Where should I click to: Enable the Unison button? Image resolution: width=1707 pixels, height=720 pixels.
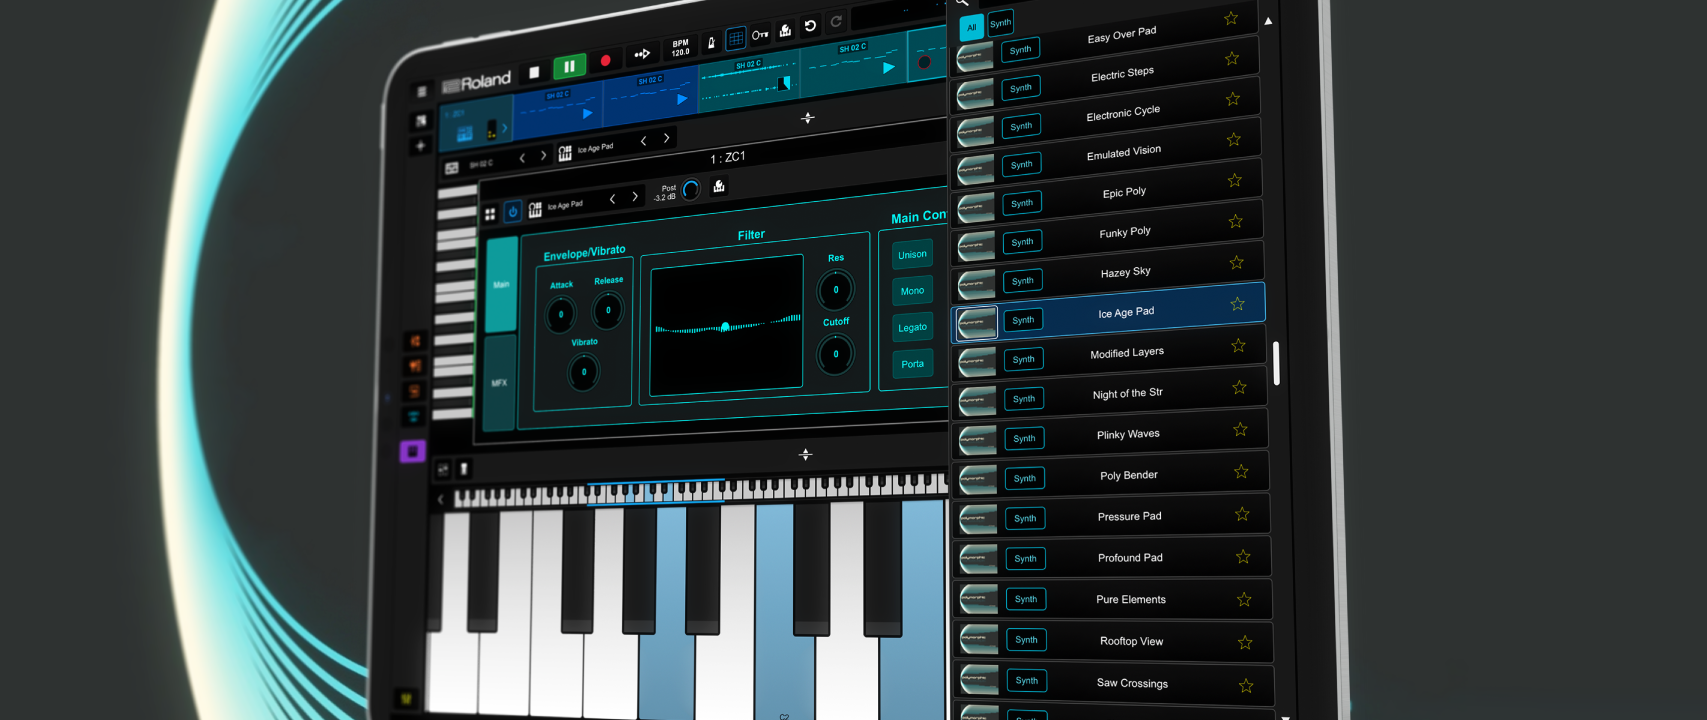click(912, 255)
